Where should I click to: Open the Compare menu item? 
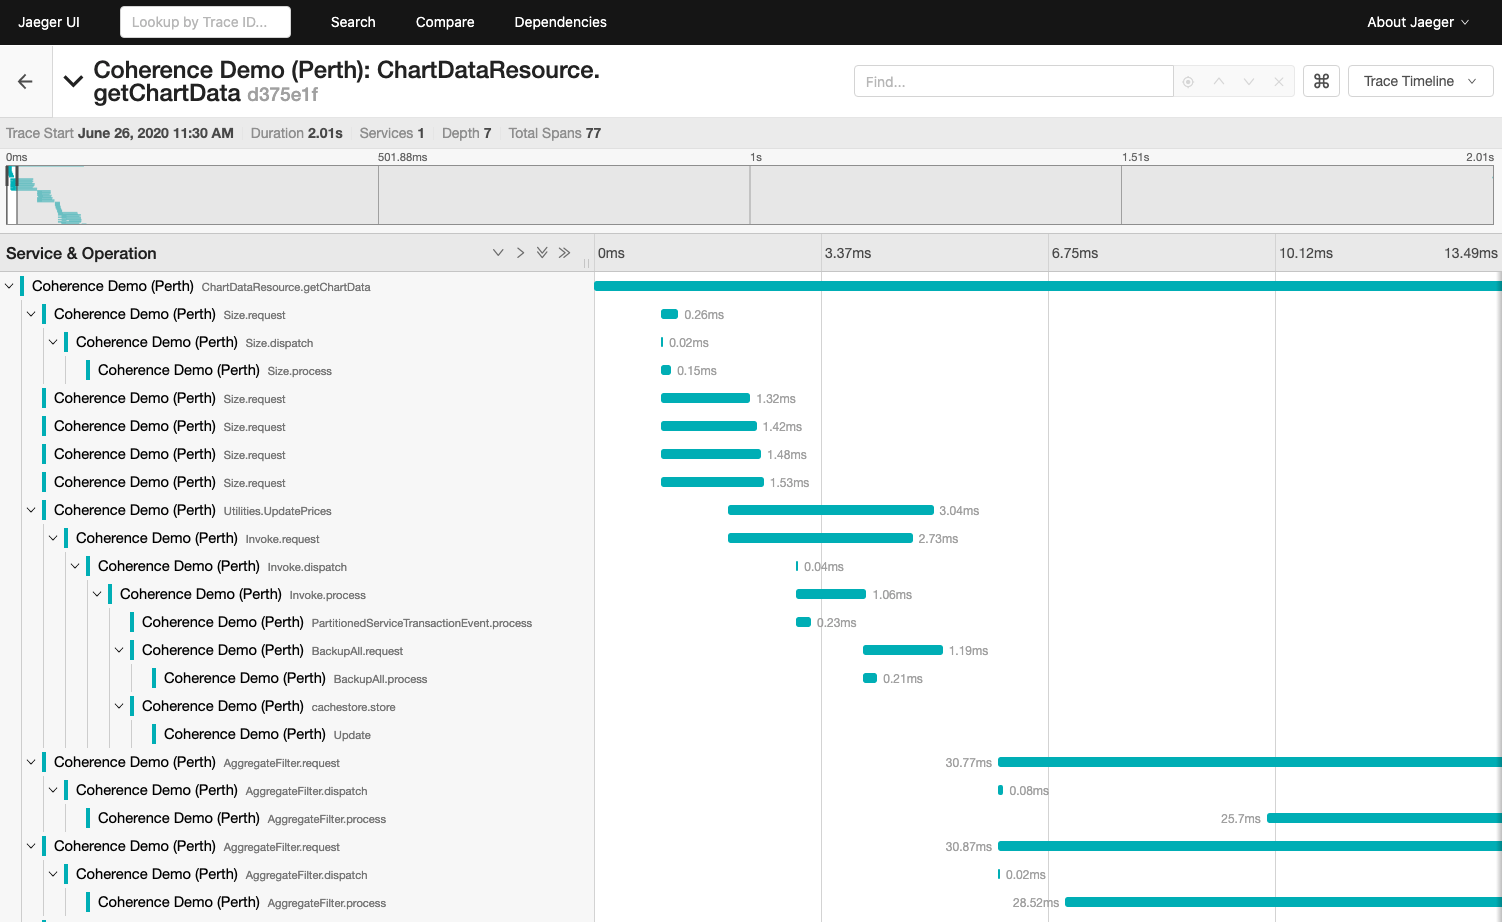445,22
